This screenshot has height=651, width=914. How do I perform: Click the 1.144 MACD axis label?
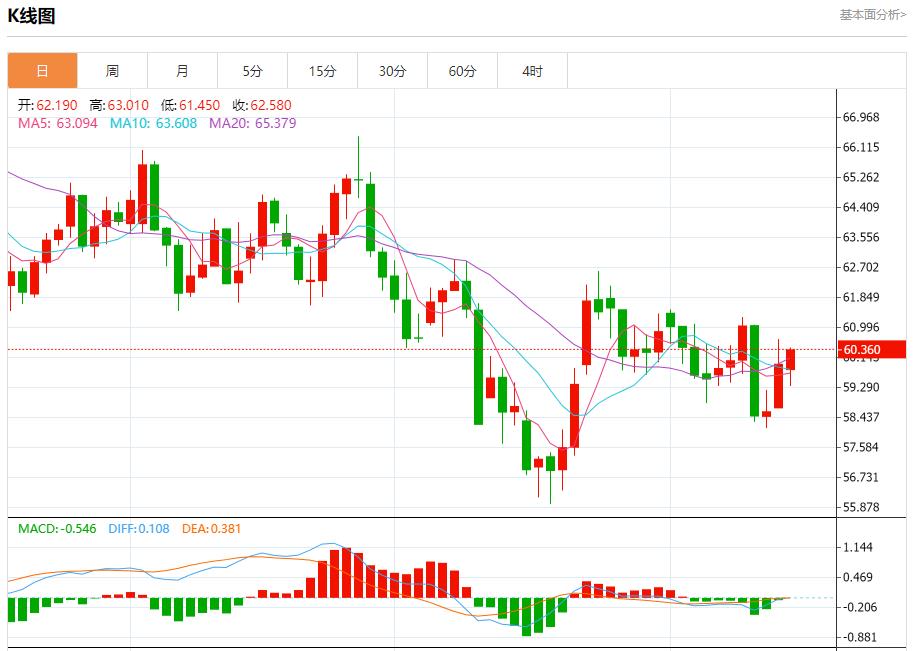coord(858,547)
